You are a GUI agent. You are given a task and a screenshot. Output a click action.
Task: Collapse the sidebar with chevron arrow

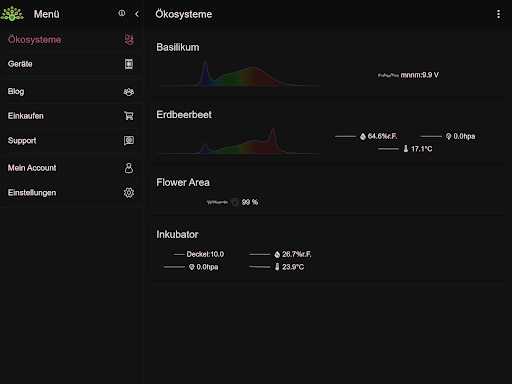137,14
